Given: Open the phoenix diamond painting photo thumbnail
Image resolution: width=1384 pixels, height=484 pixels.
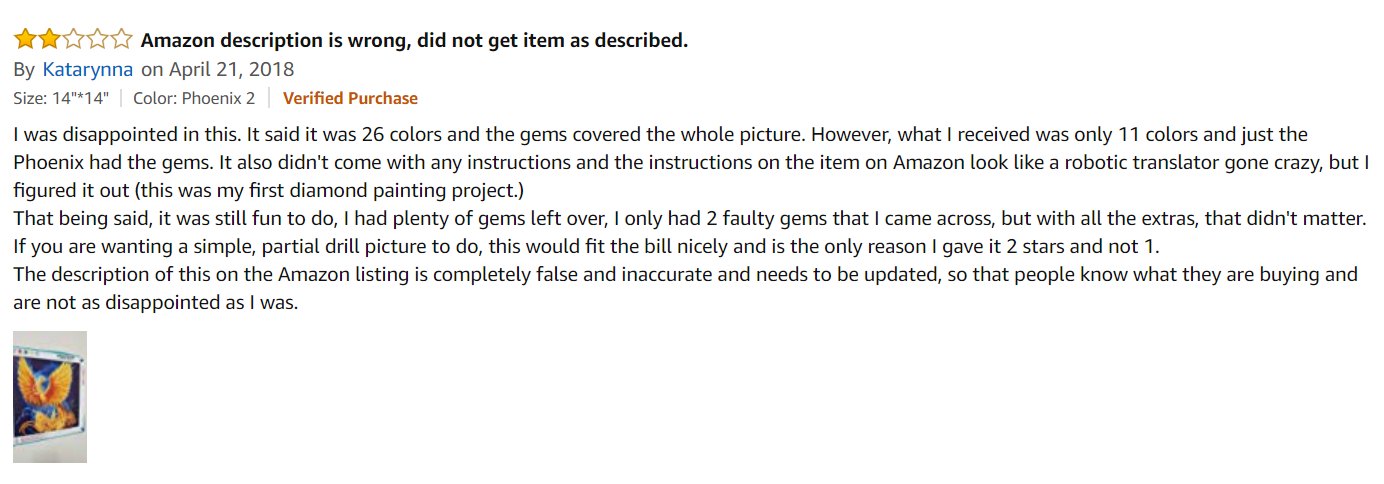Looking at the screenshot, I should (50, 397).
